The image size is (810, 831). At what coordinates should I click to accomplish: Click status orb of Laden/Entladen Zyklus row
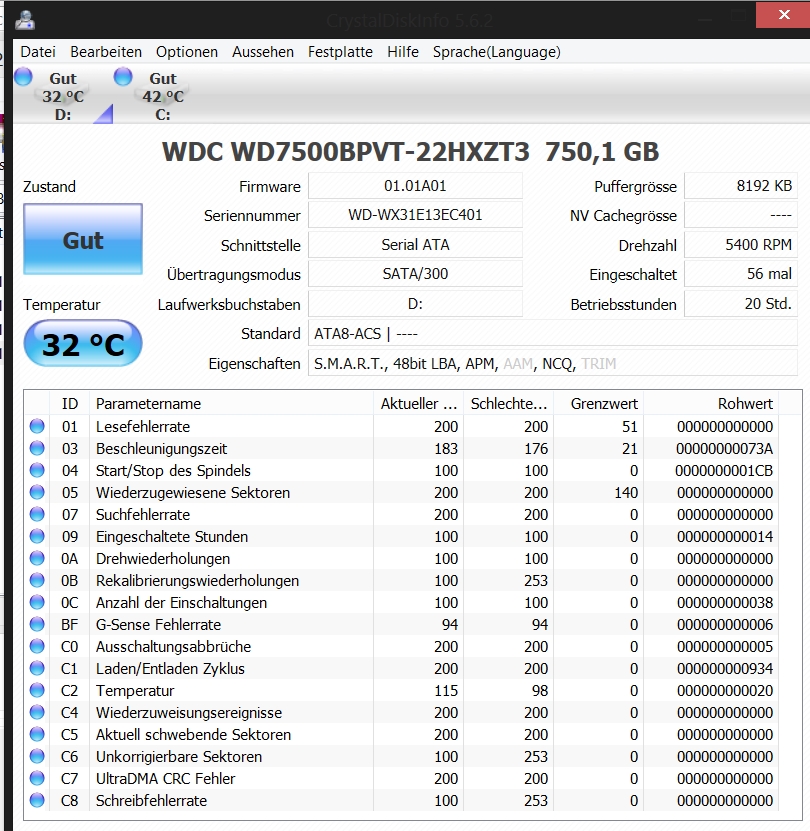coord(37,668)
